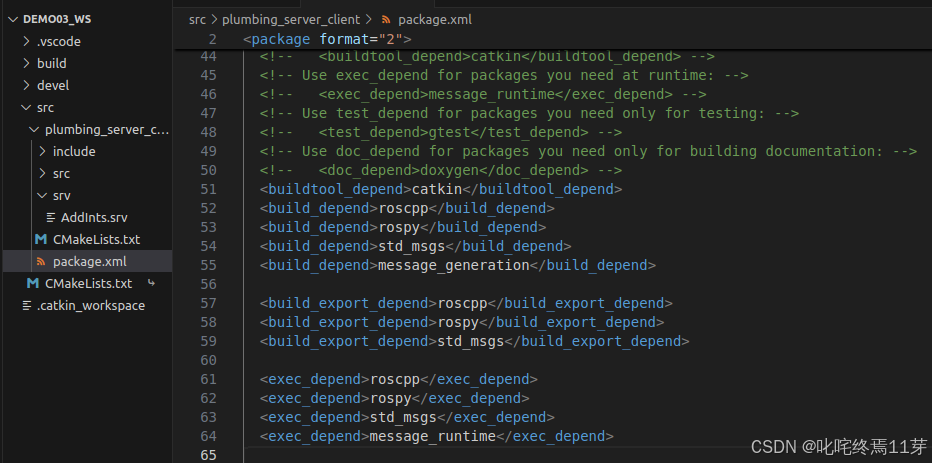Click the commented doxygen doc_depend line
Viewport: 932px width, 463px height.
(441, 170)
